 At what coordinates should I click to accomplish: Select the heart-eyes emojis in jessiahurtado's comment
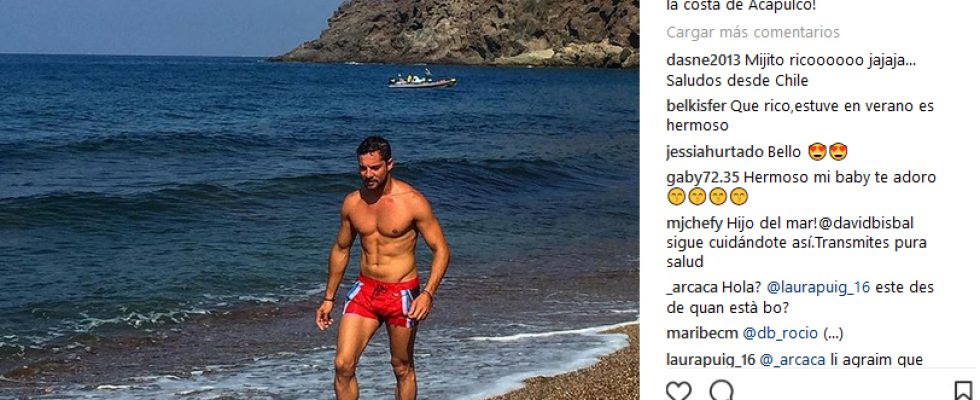tap(828, 152)
